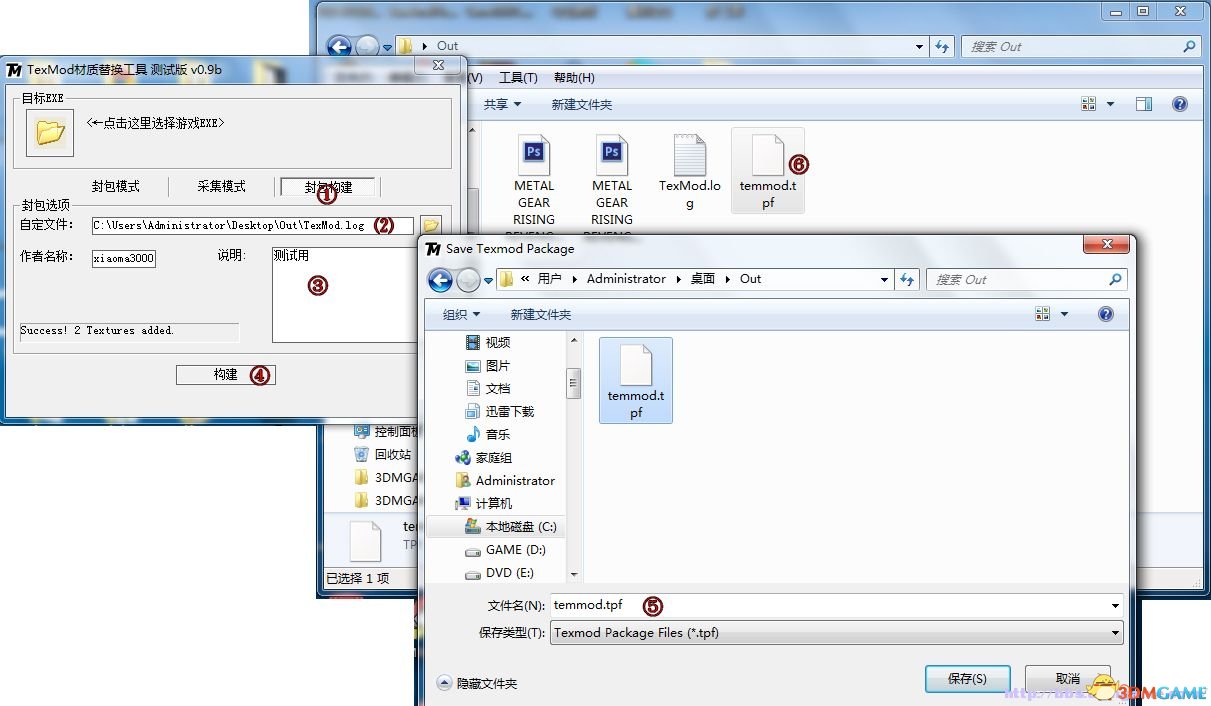1211x706 pixels.
Task: Click the 自定文件 path field in TexMod
Action: (x=252, y=226)
